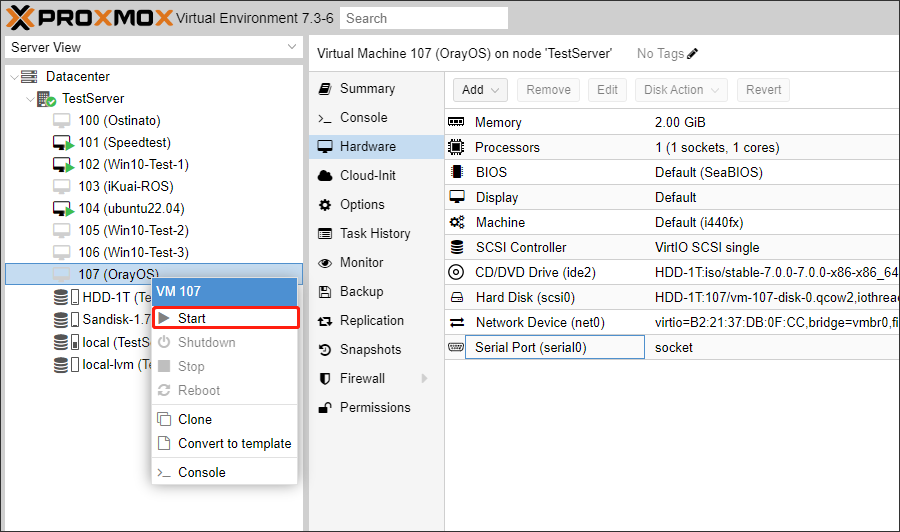This screenshot has height=532, width=900.
Task: Open the Task History tab
Action: pos(377,233)
